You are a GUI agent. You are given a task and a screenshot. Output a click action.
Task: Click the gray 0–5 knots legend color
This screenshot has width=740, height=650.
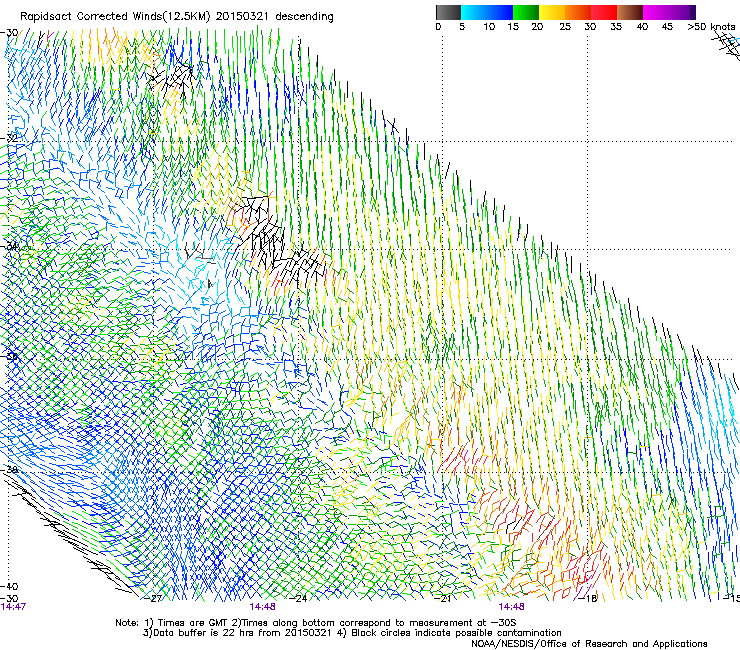(x=448, y=12)
